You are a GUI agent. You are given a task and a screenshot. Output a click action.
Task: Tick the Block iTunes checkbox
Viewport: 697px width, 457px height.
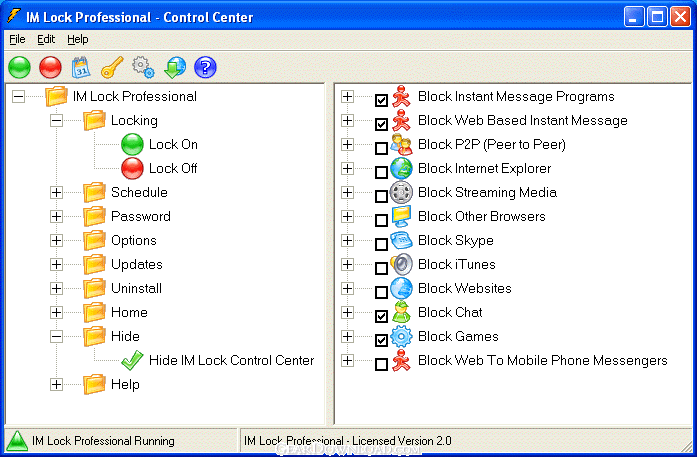pos(381,268)
